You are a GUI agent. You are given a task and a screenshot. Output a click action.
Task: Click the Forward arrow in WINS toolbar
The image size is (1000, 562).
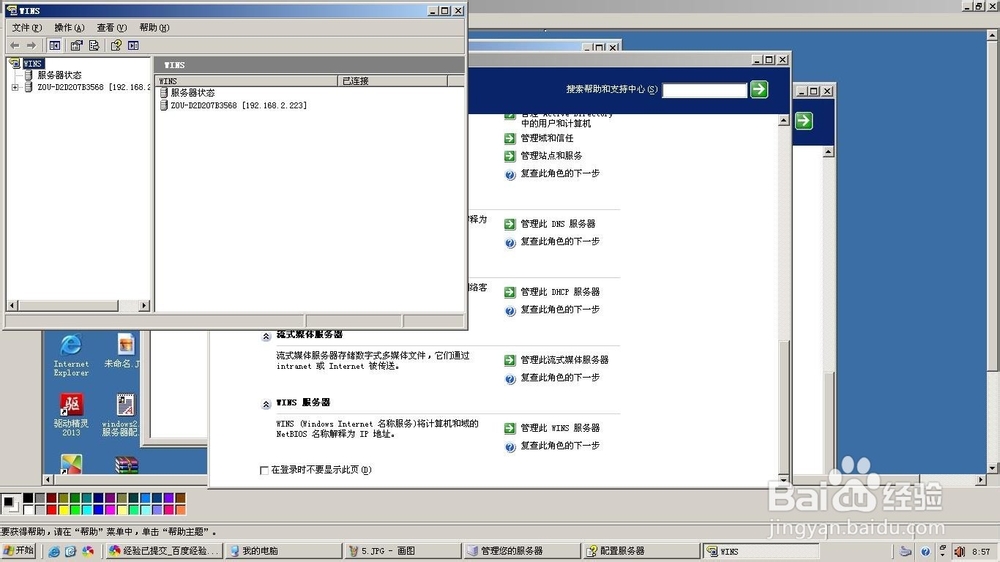31,45
